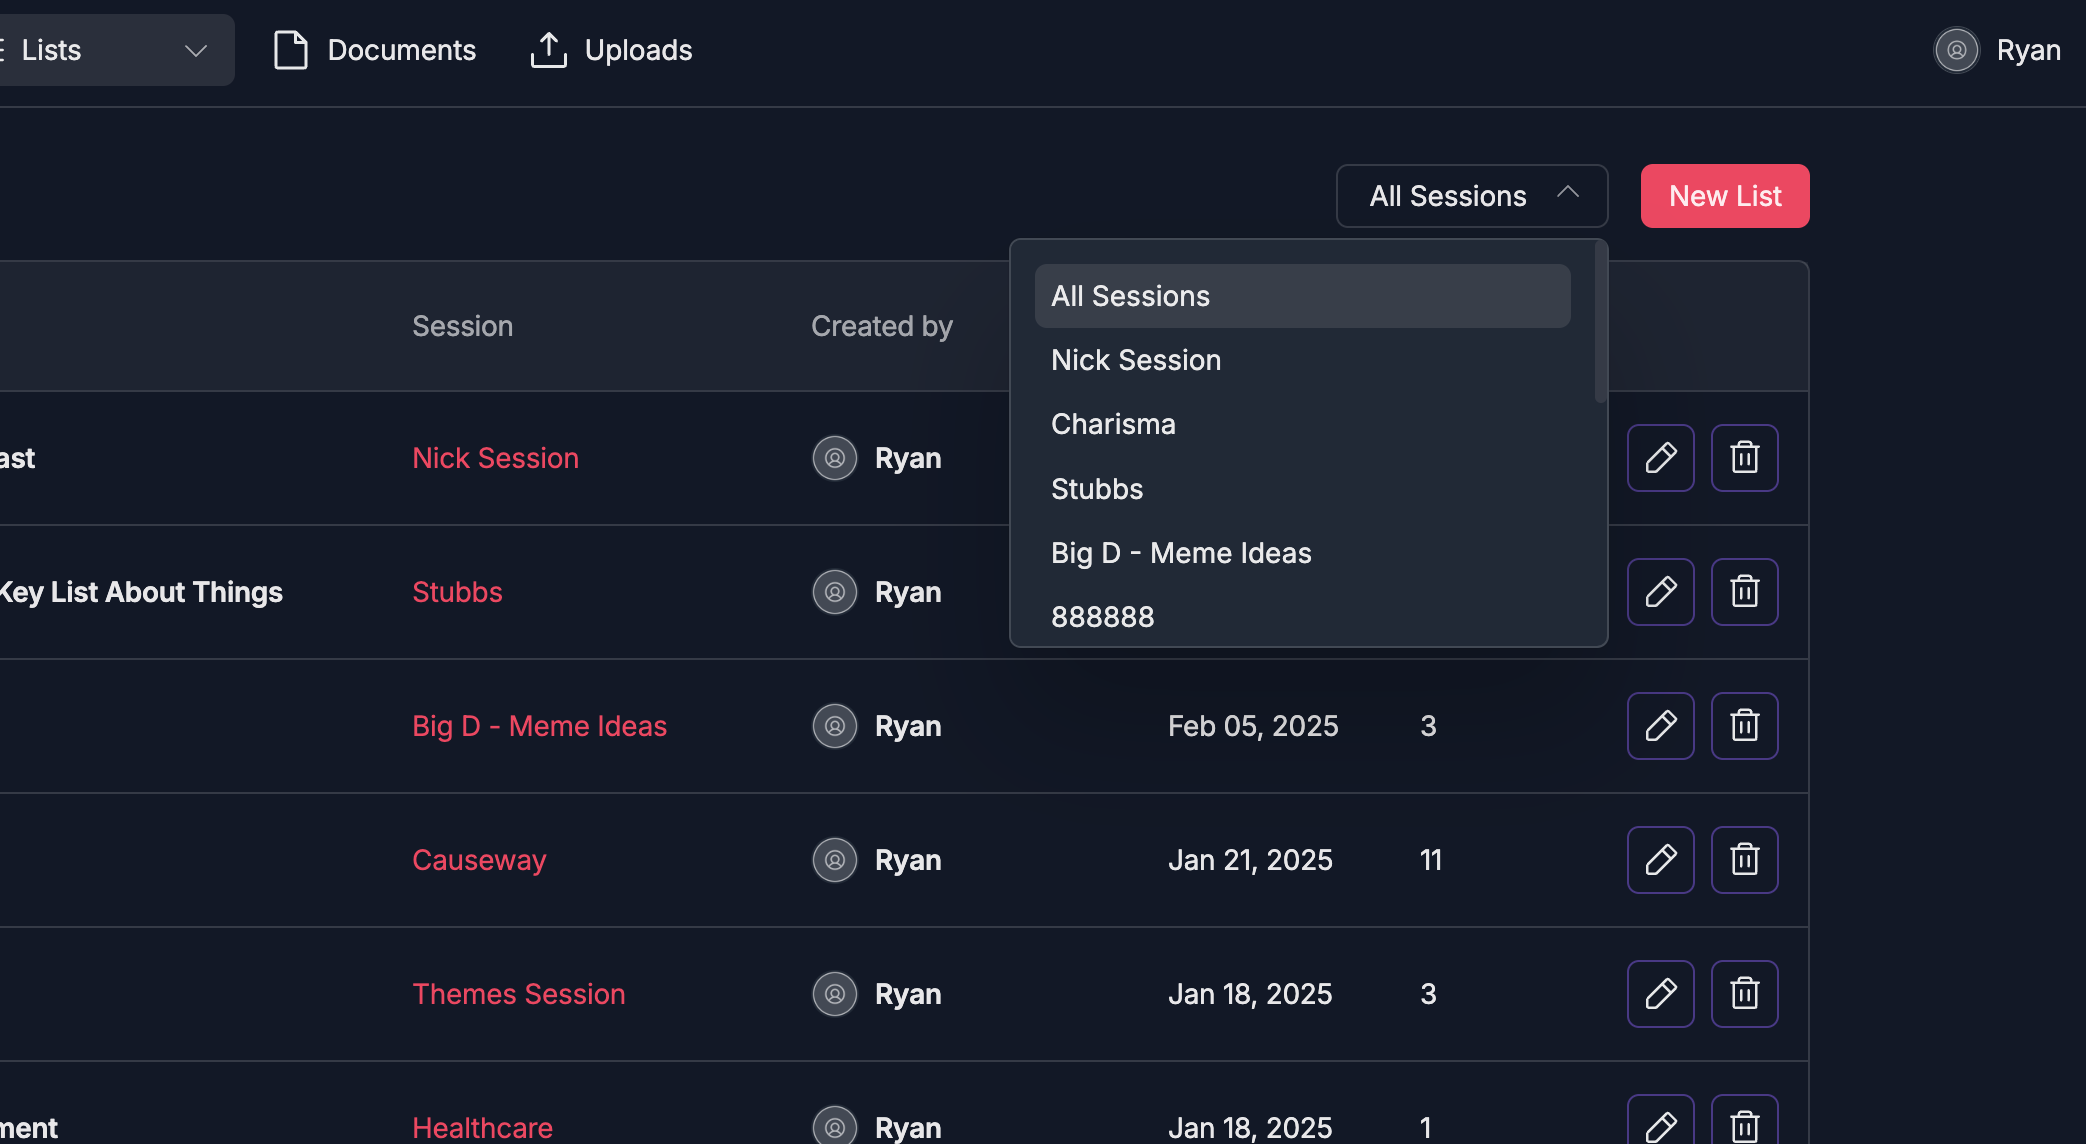
Task: Click the edit pencil for Nick Session row
Action: pyautogui.click(x=1660, y=458)
